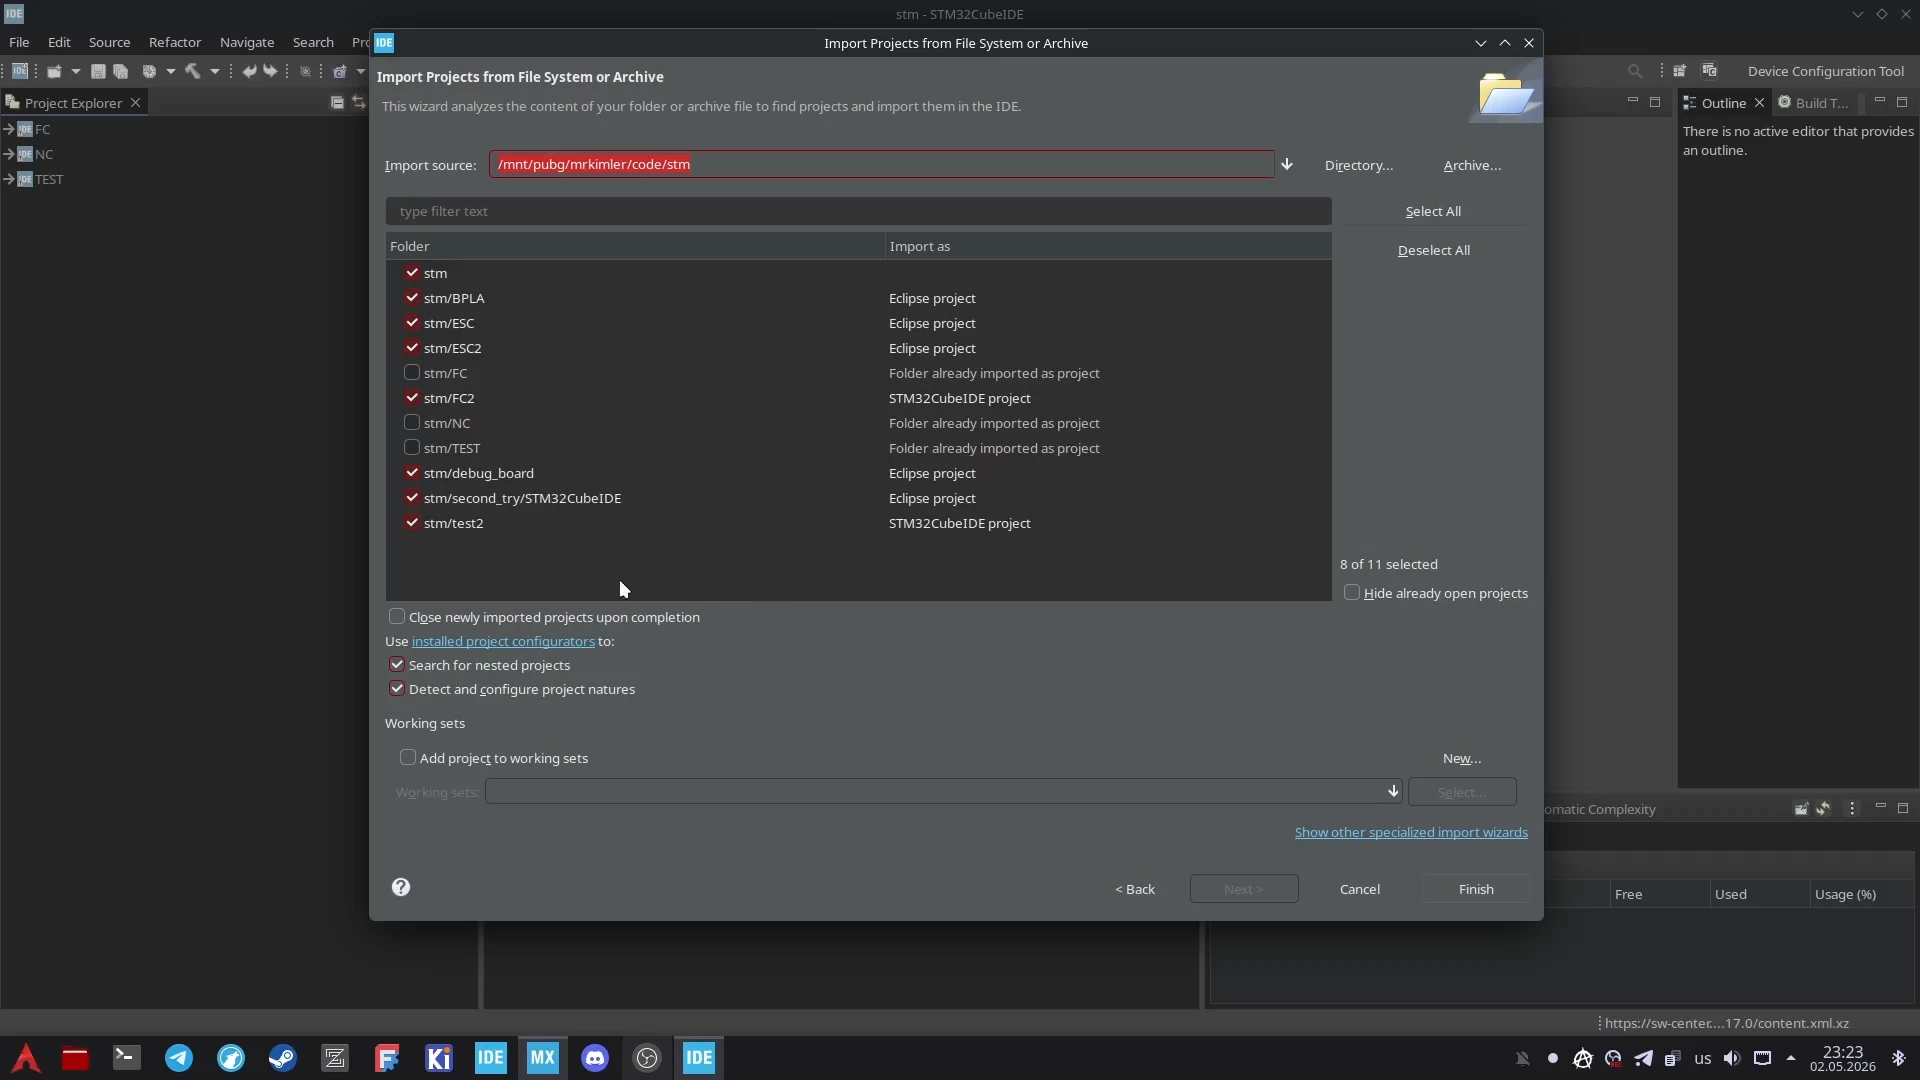Expand the NC project in Project Explorer
The image size is (1920, 1080).
point(8,154)
